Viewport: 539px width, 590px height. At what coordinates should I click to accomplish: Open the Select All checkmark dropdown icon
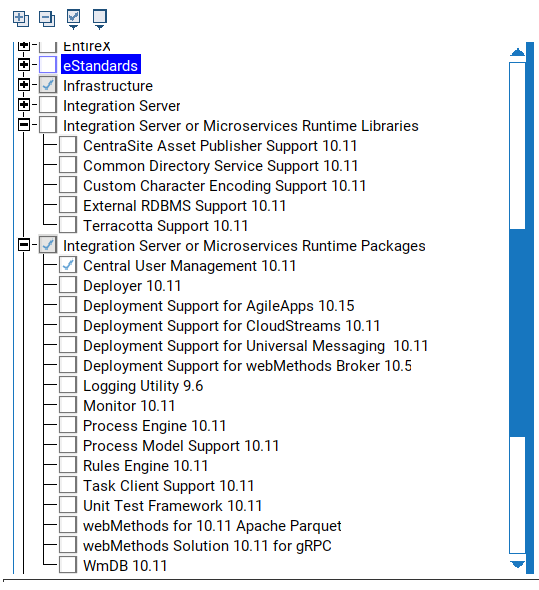point(73,19)
